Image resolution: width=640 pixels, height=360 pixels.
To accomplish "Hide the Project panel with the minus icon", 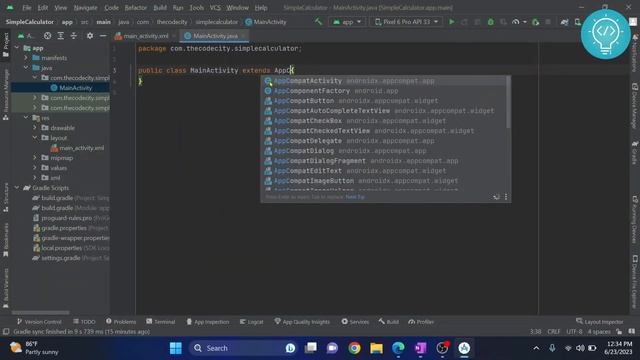I will 103,36.
